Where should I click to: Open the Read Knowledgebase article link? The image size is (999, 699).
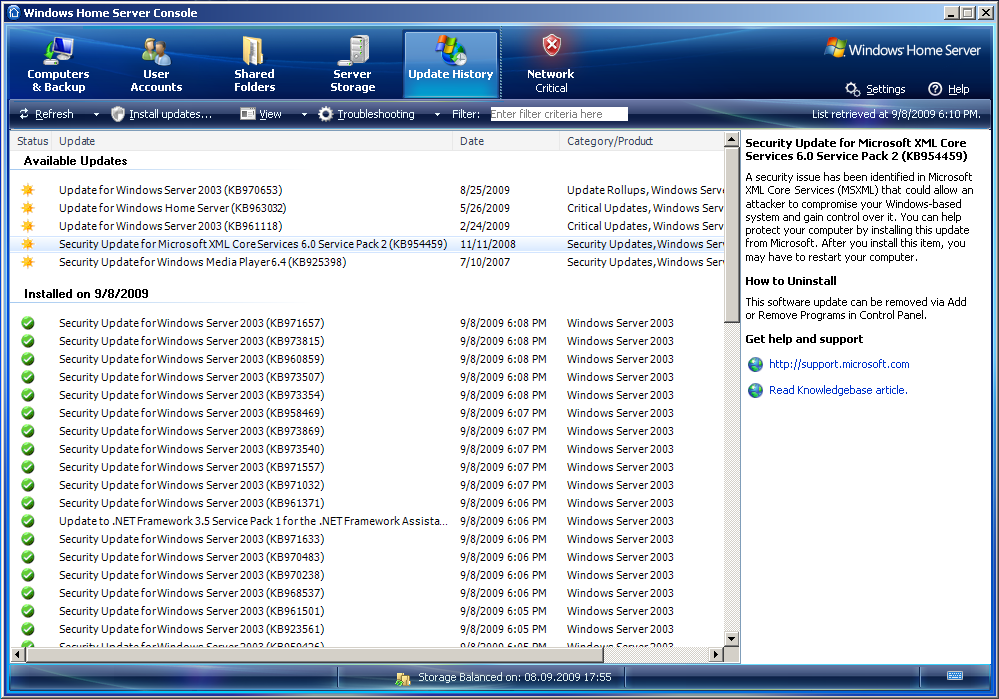(x=838, y=390)
